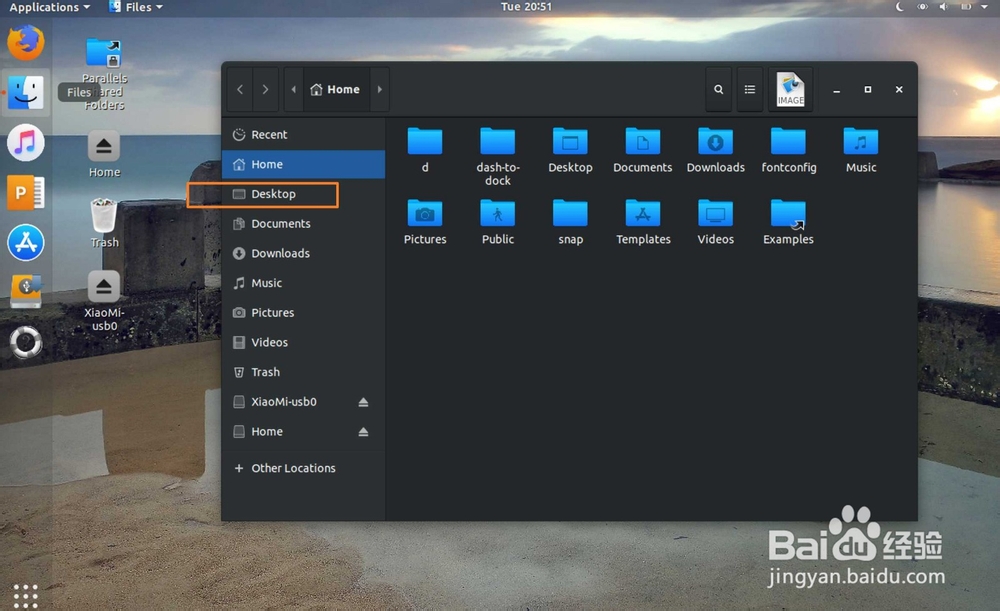Open the d folder
This screenshot has width=1000, height=611.
pyautogui.click(x=425, y=150)
